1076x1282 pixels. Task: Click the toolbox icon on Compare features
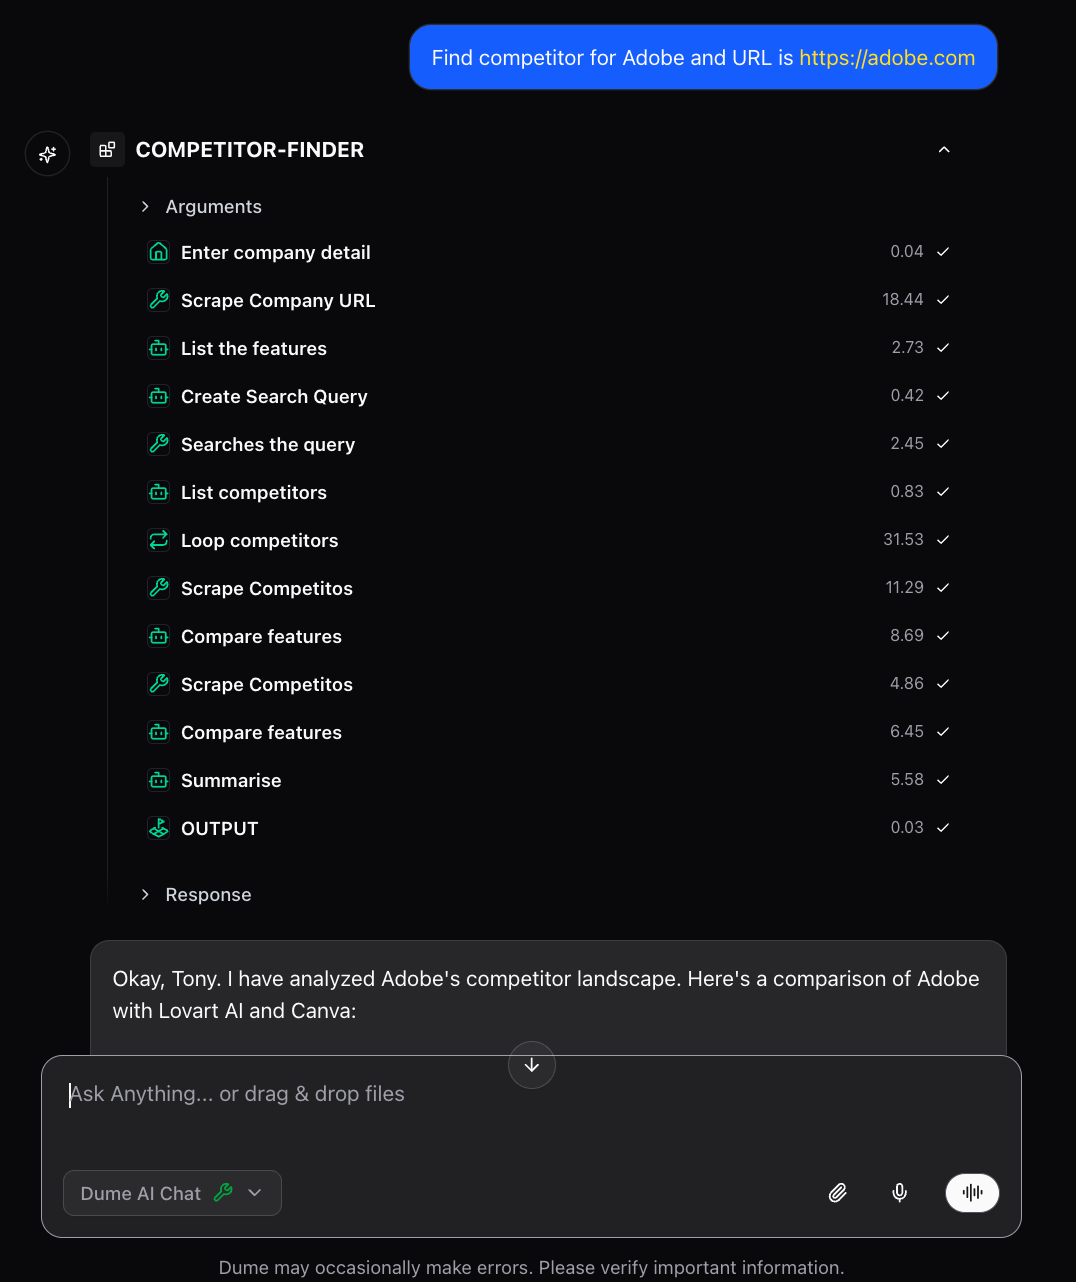[158, 636]
